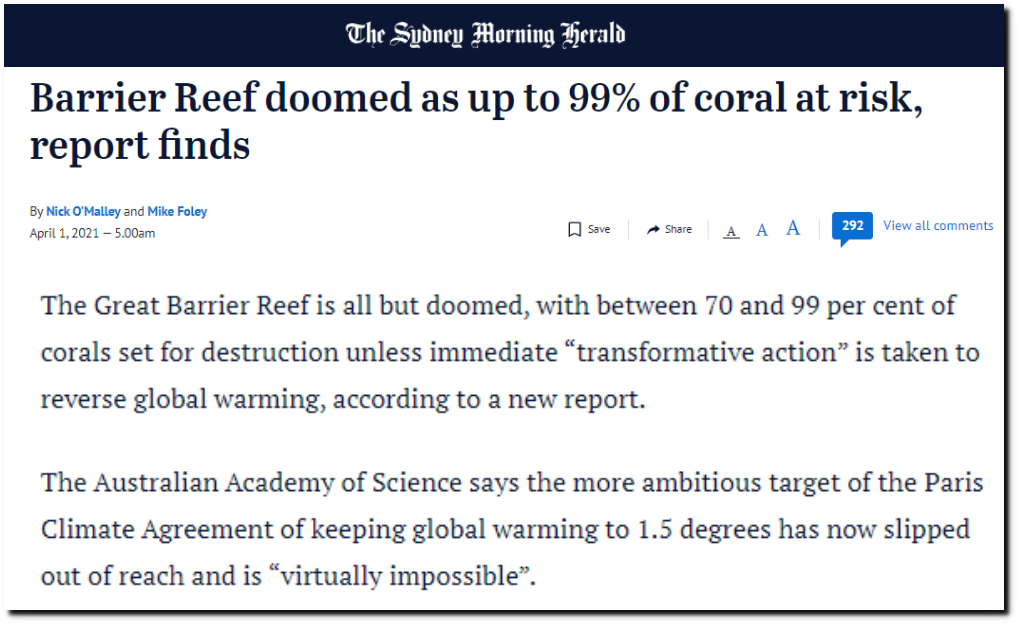This screenshot has height=624, width=1018.
Task: Select the smallest underlined A font size
Action: 731,232
